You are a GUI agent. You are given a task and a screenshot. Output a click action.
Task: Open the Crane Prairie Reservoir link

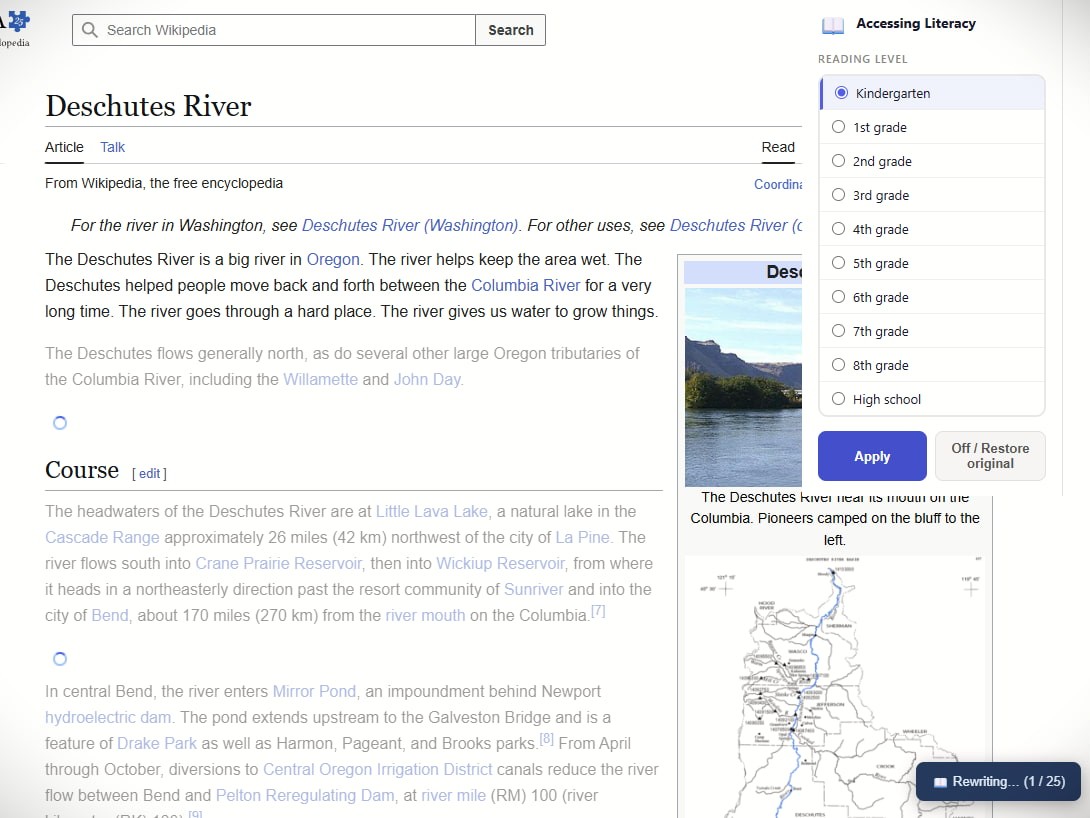278,564
